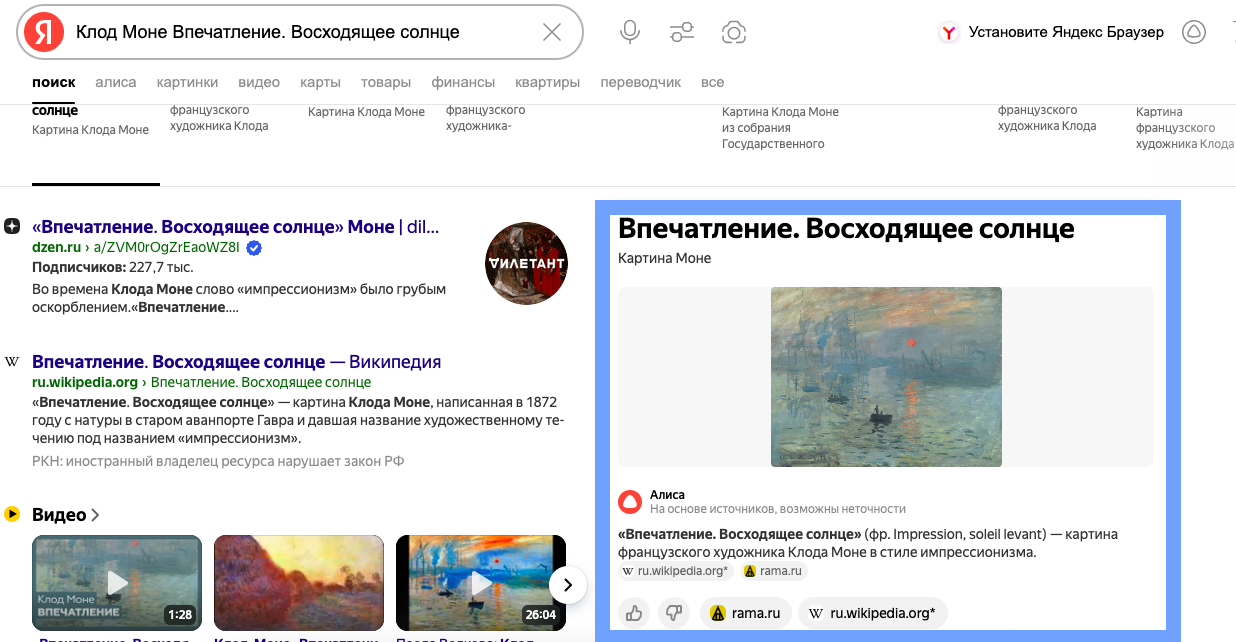The height and width of the screenshot is (642, 1236).
Task: Open the Дилетант channel thumbnail
Action: pyautogui.click(x=526, y=263)
